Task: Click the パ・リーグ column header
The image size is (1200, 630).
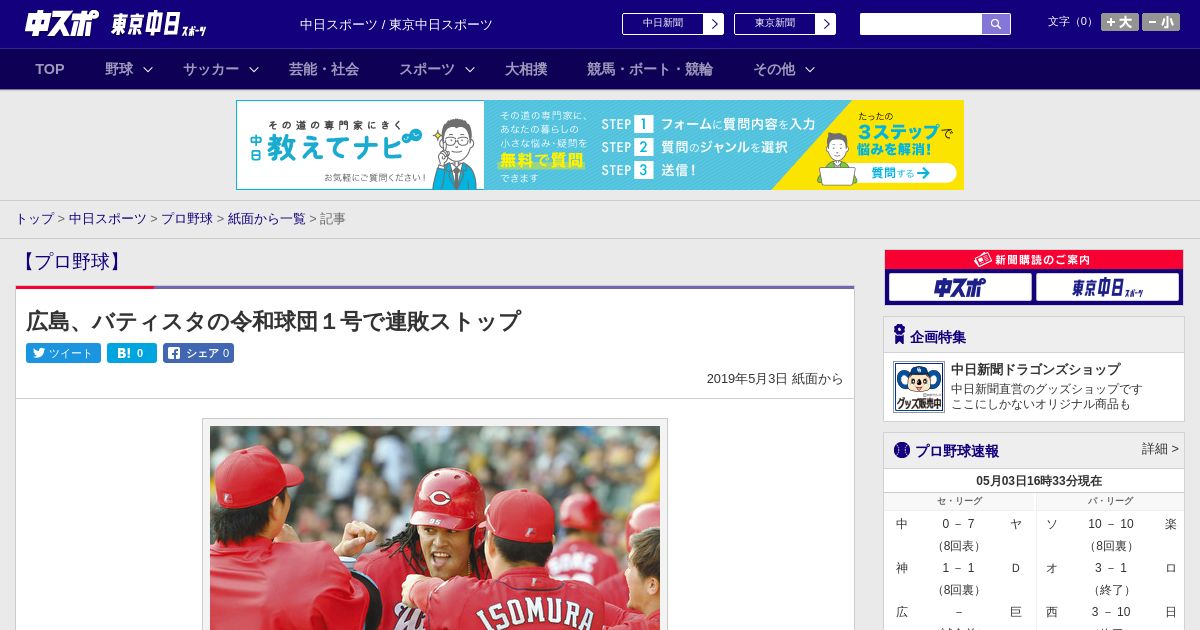Action: [1110, 501]
